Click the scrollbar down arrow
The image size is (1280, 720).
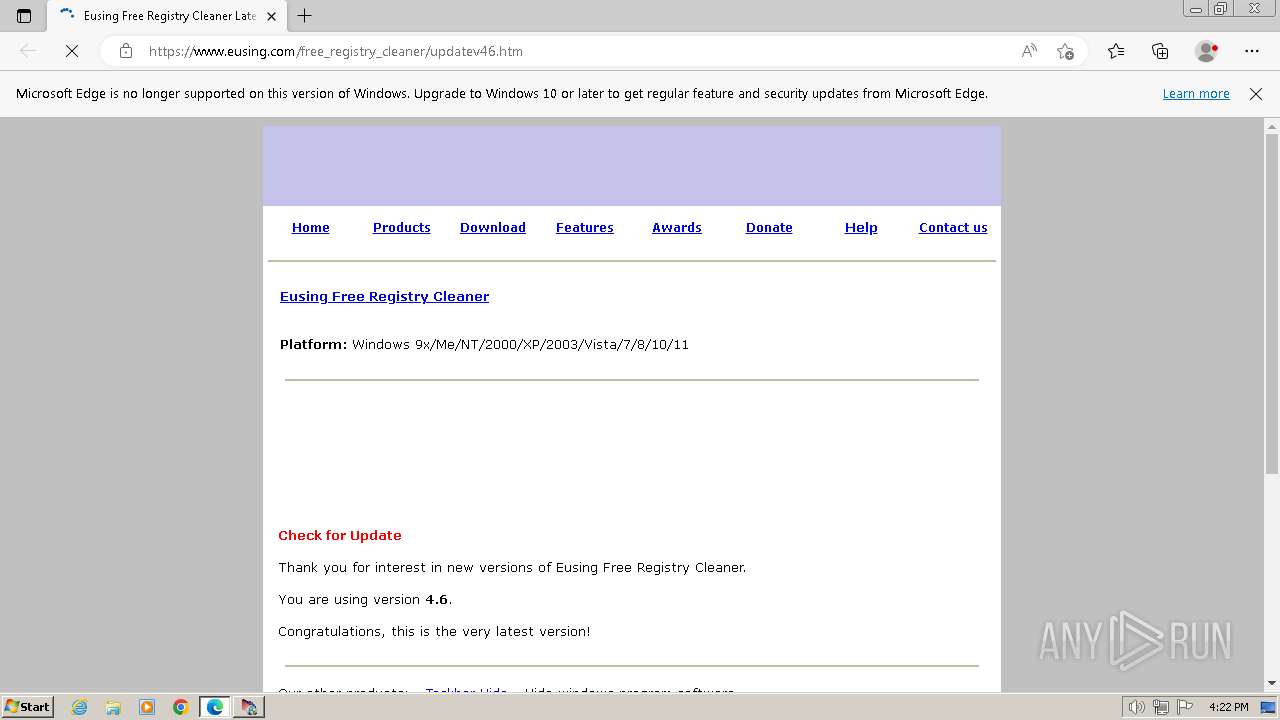coord(1272,684)
